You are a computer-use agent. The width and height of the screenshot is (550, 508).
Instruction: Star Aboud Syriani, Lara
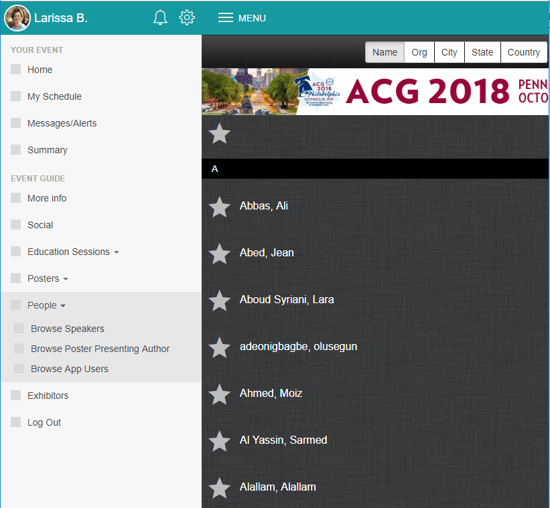tap(220, 300)
